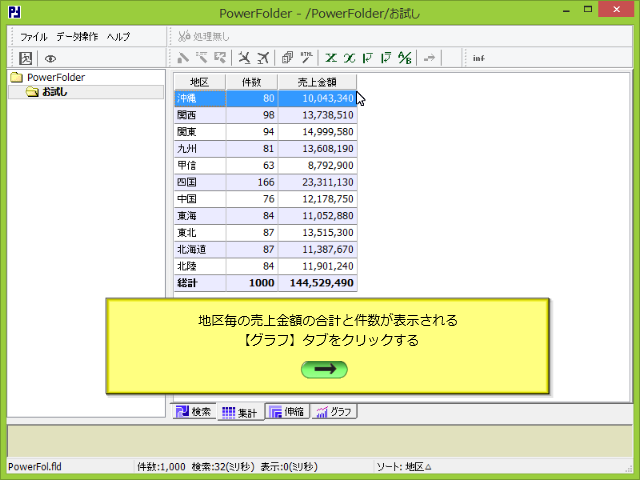Click the ソート: 地区 status indicator
This screenshot has width=640, height=480.
(404, 467)
